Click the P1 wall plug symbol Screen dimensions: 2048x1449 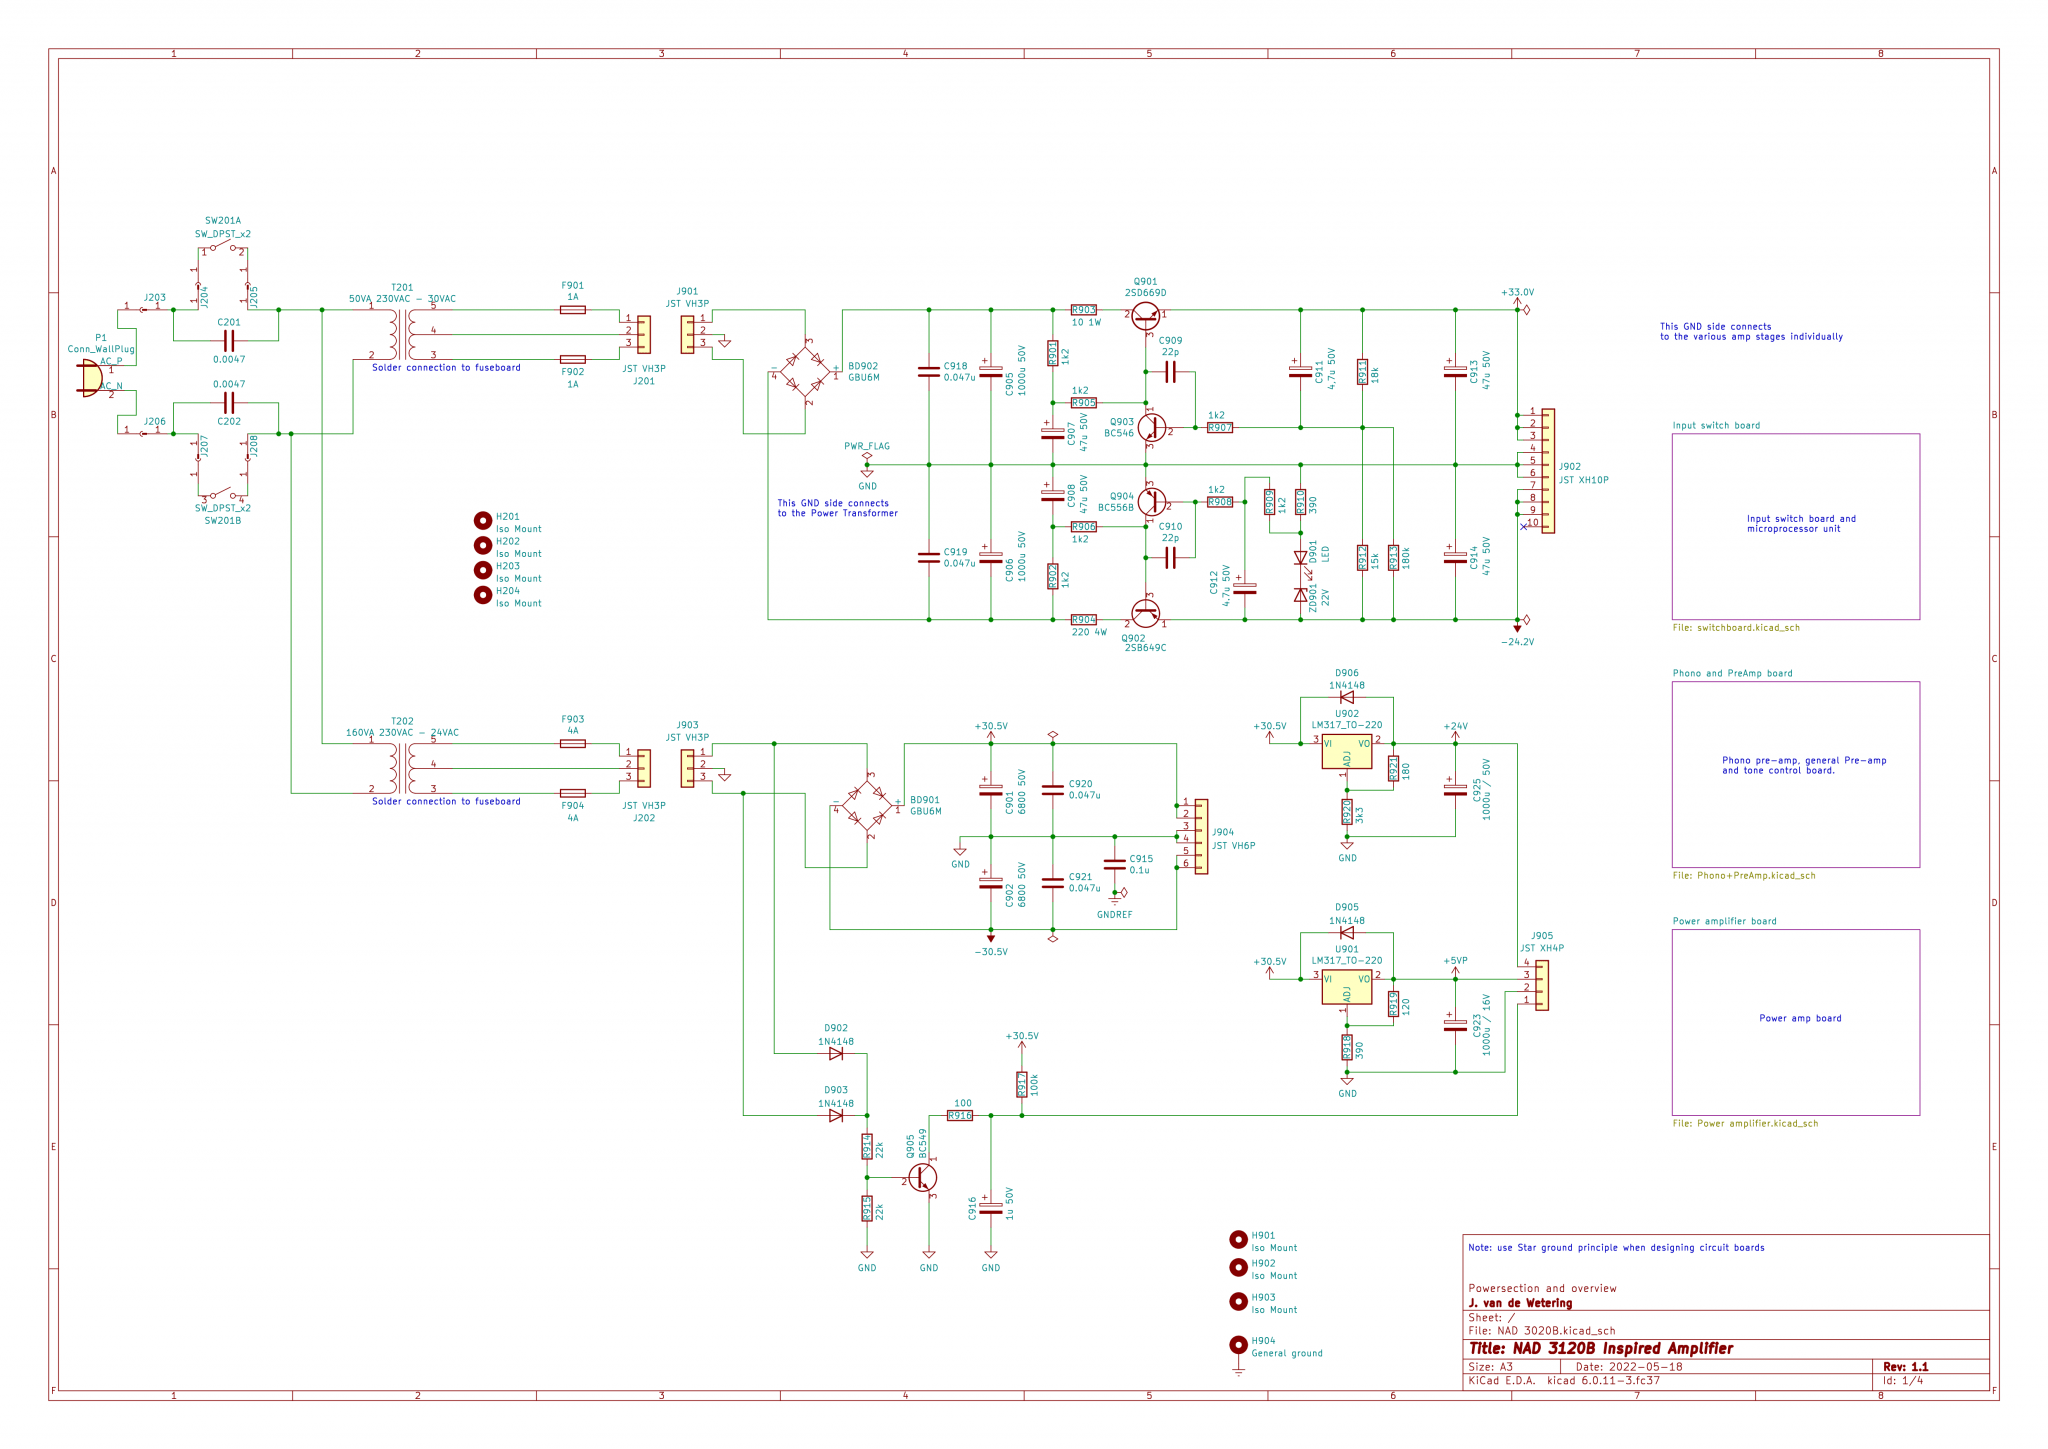coord(92,378)
